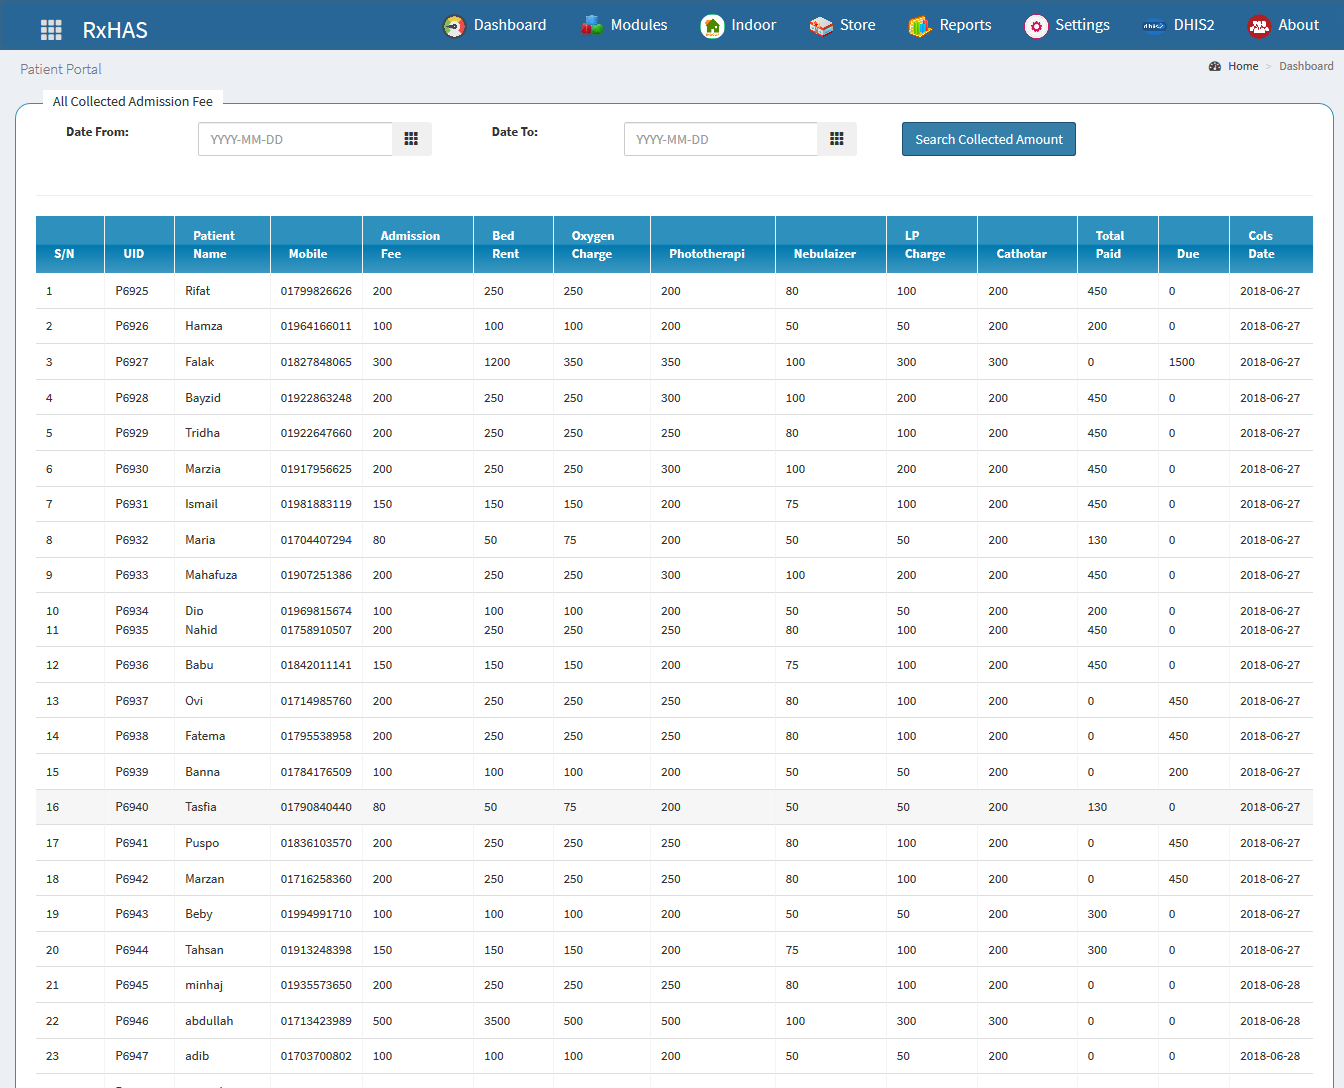This screenshot has height=1088, width=1344.
Task: Click the Settings gear icon
Action: 1036,26
